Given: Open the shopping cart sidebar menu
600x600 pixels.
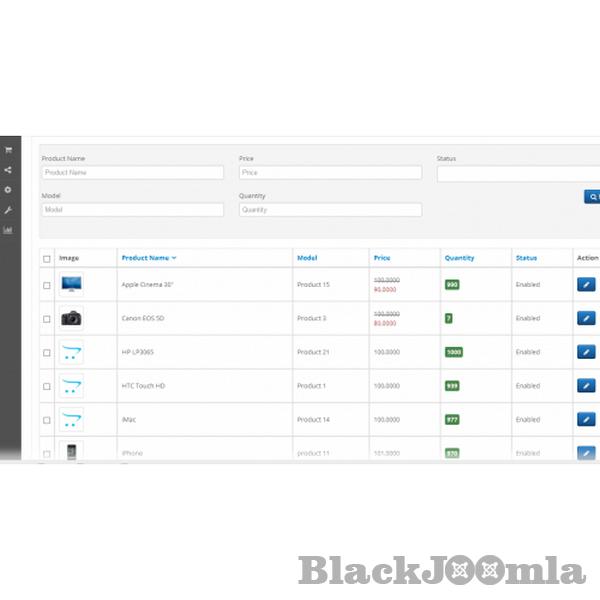Looking at the screenshot, I should point(8,150).
